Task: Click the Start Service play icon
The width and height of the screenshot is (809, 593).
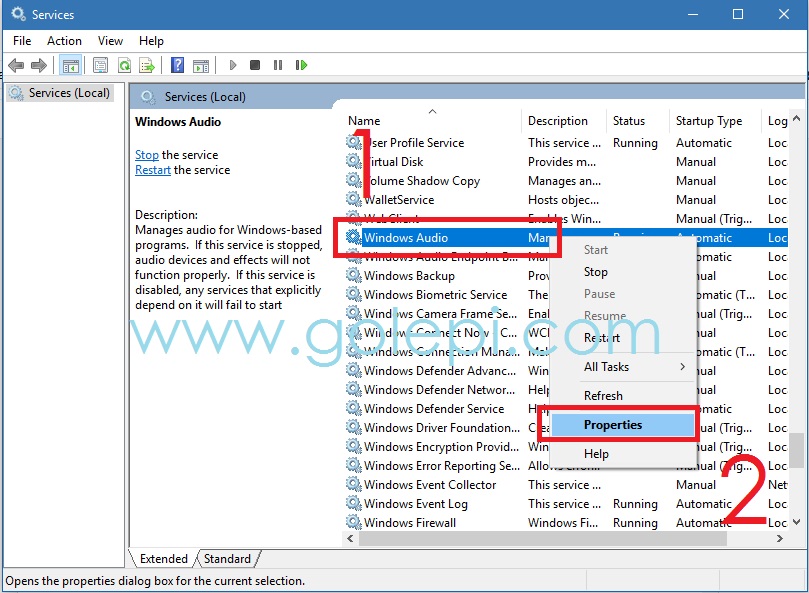Action: click(x=233, y=65)
